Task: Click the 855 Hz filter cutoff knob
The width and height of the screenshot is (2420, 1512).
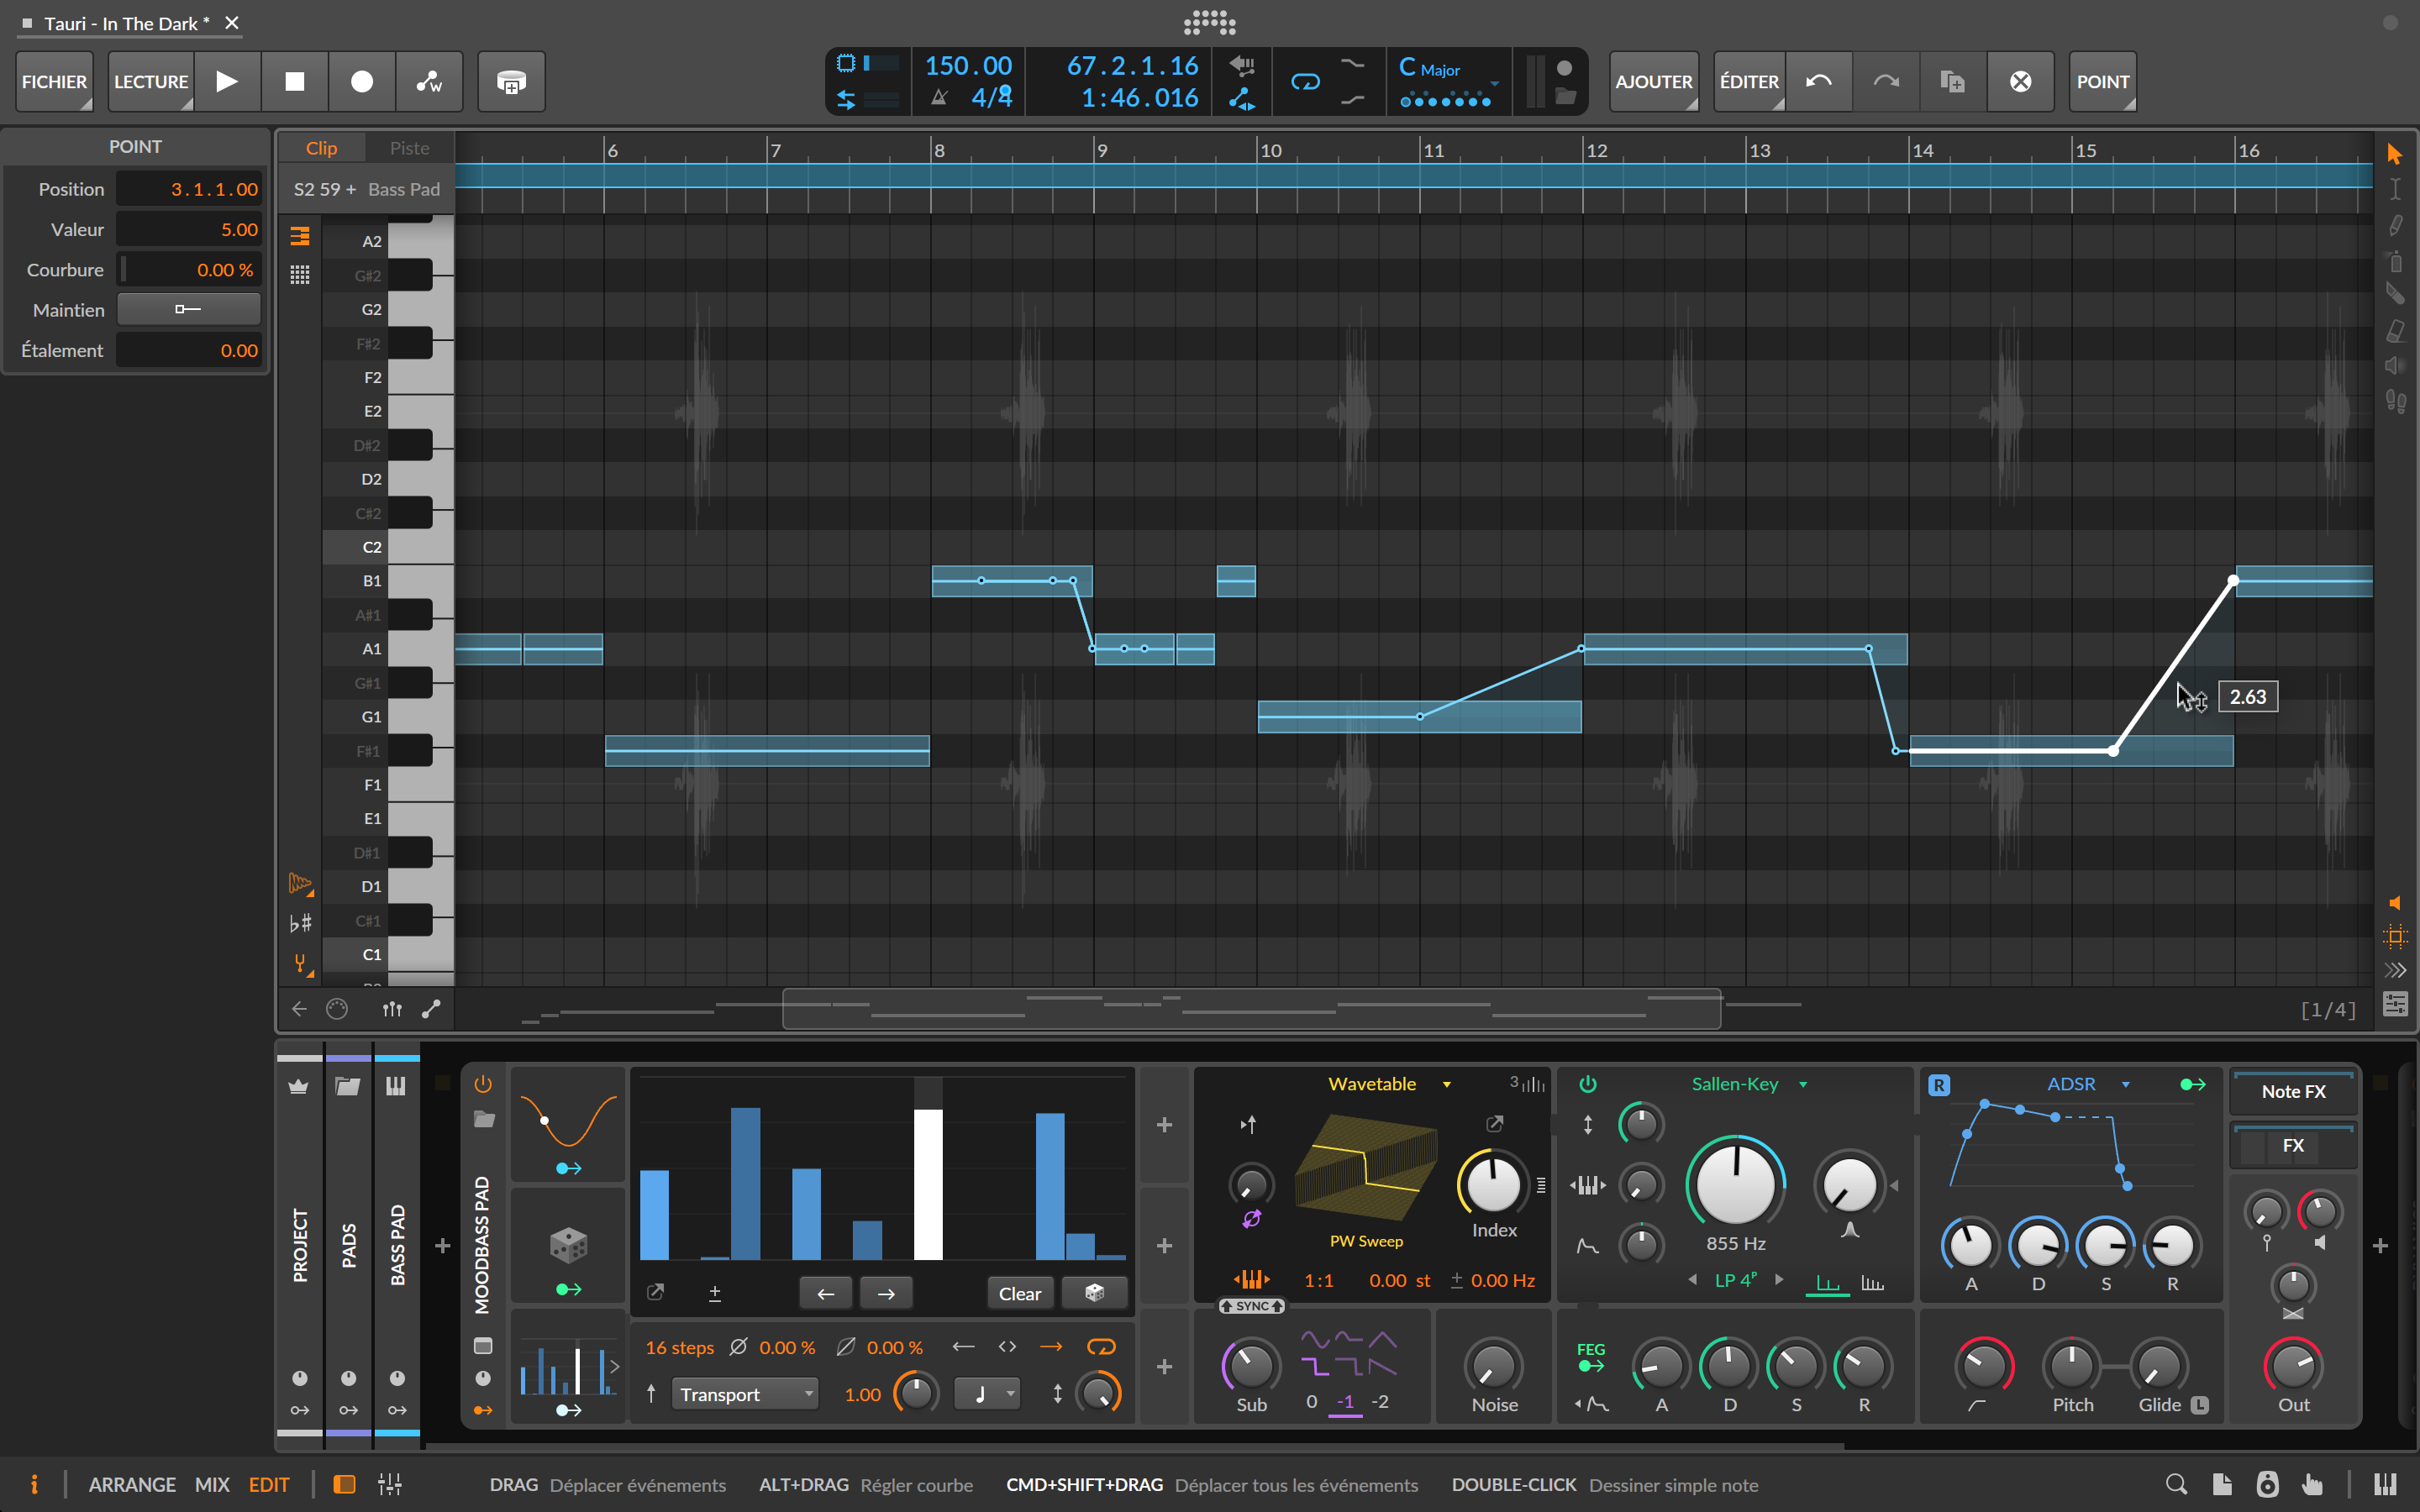Action: pyautogui.click(x=1735, y=1185)
